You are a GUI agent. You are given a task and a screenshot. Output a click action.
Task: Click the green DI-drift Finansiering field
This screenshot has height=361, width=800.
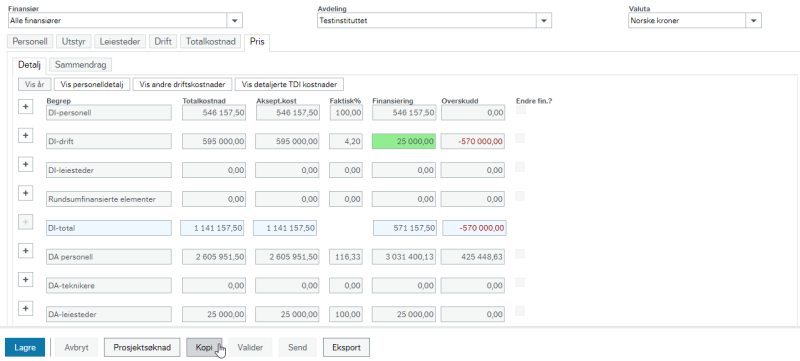[x=404, y=142]
